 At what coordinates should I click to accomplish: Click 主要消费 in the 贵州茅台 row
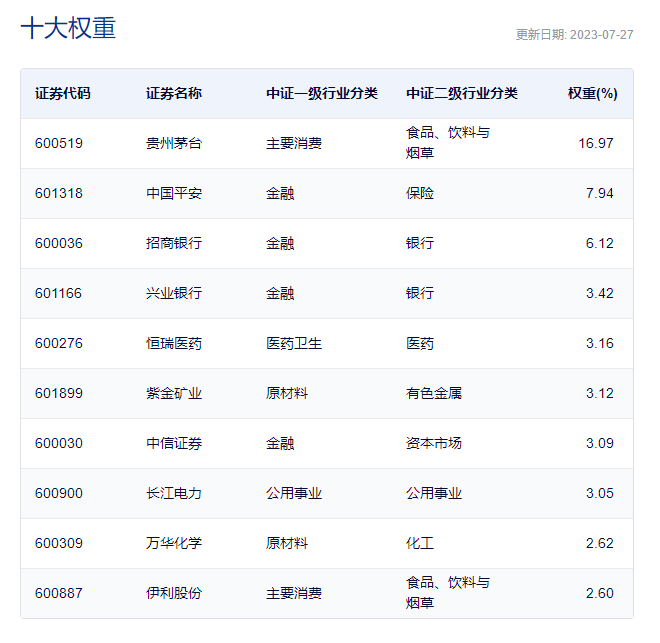point(294,143)
